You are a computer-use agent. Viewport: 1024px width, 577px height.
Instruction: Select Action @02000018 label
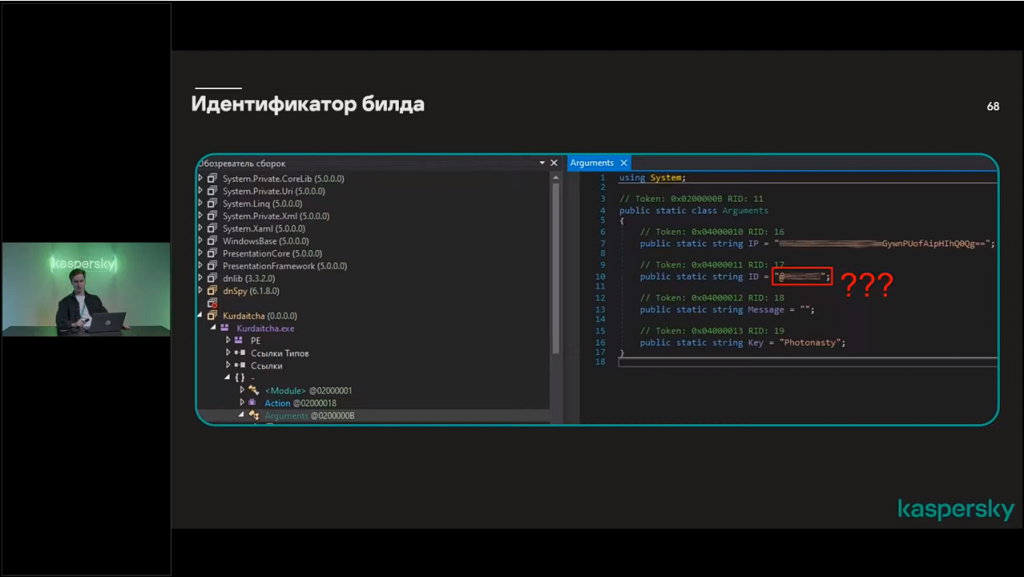click(300, 403)
